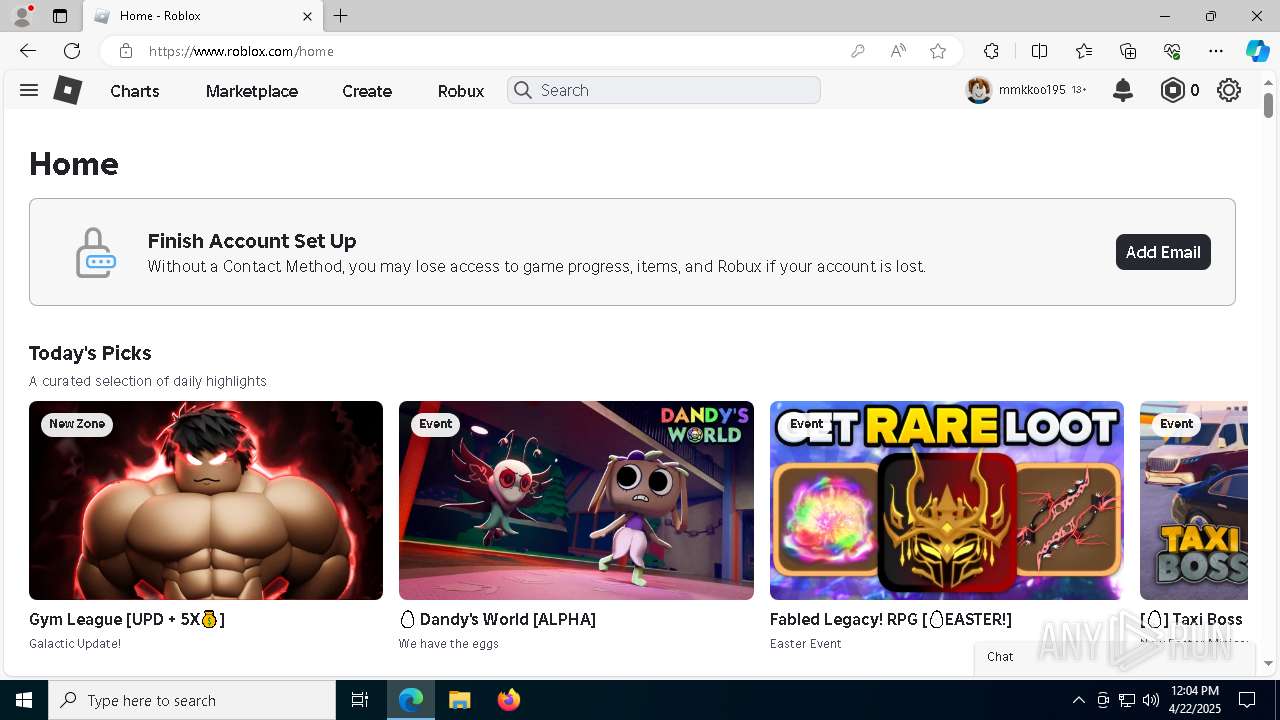Open the clock showing 12:04 PM
Image resolution: width=1280 pixels, height=720 pixels.
1194,700
